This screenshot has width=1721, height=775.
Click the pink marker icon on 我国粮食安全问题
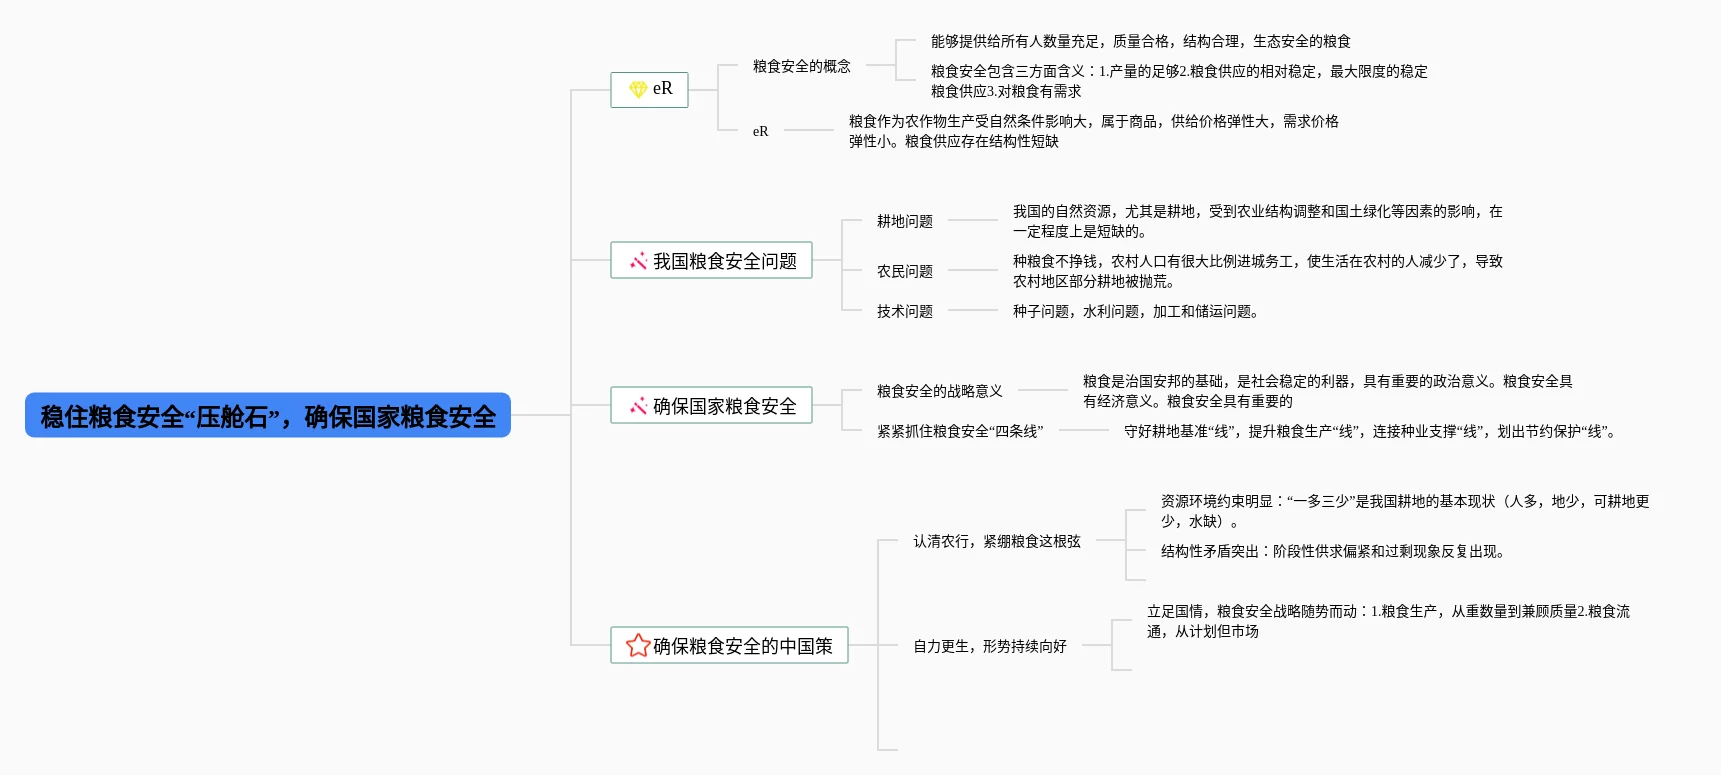[638, 261]
